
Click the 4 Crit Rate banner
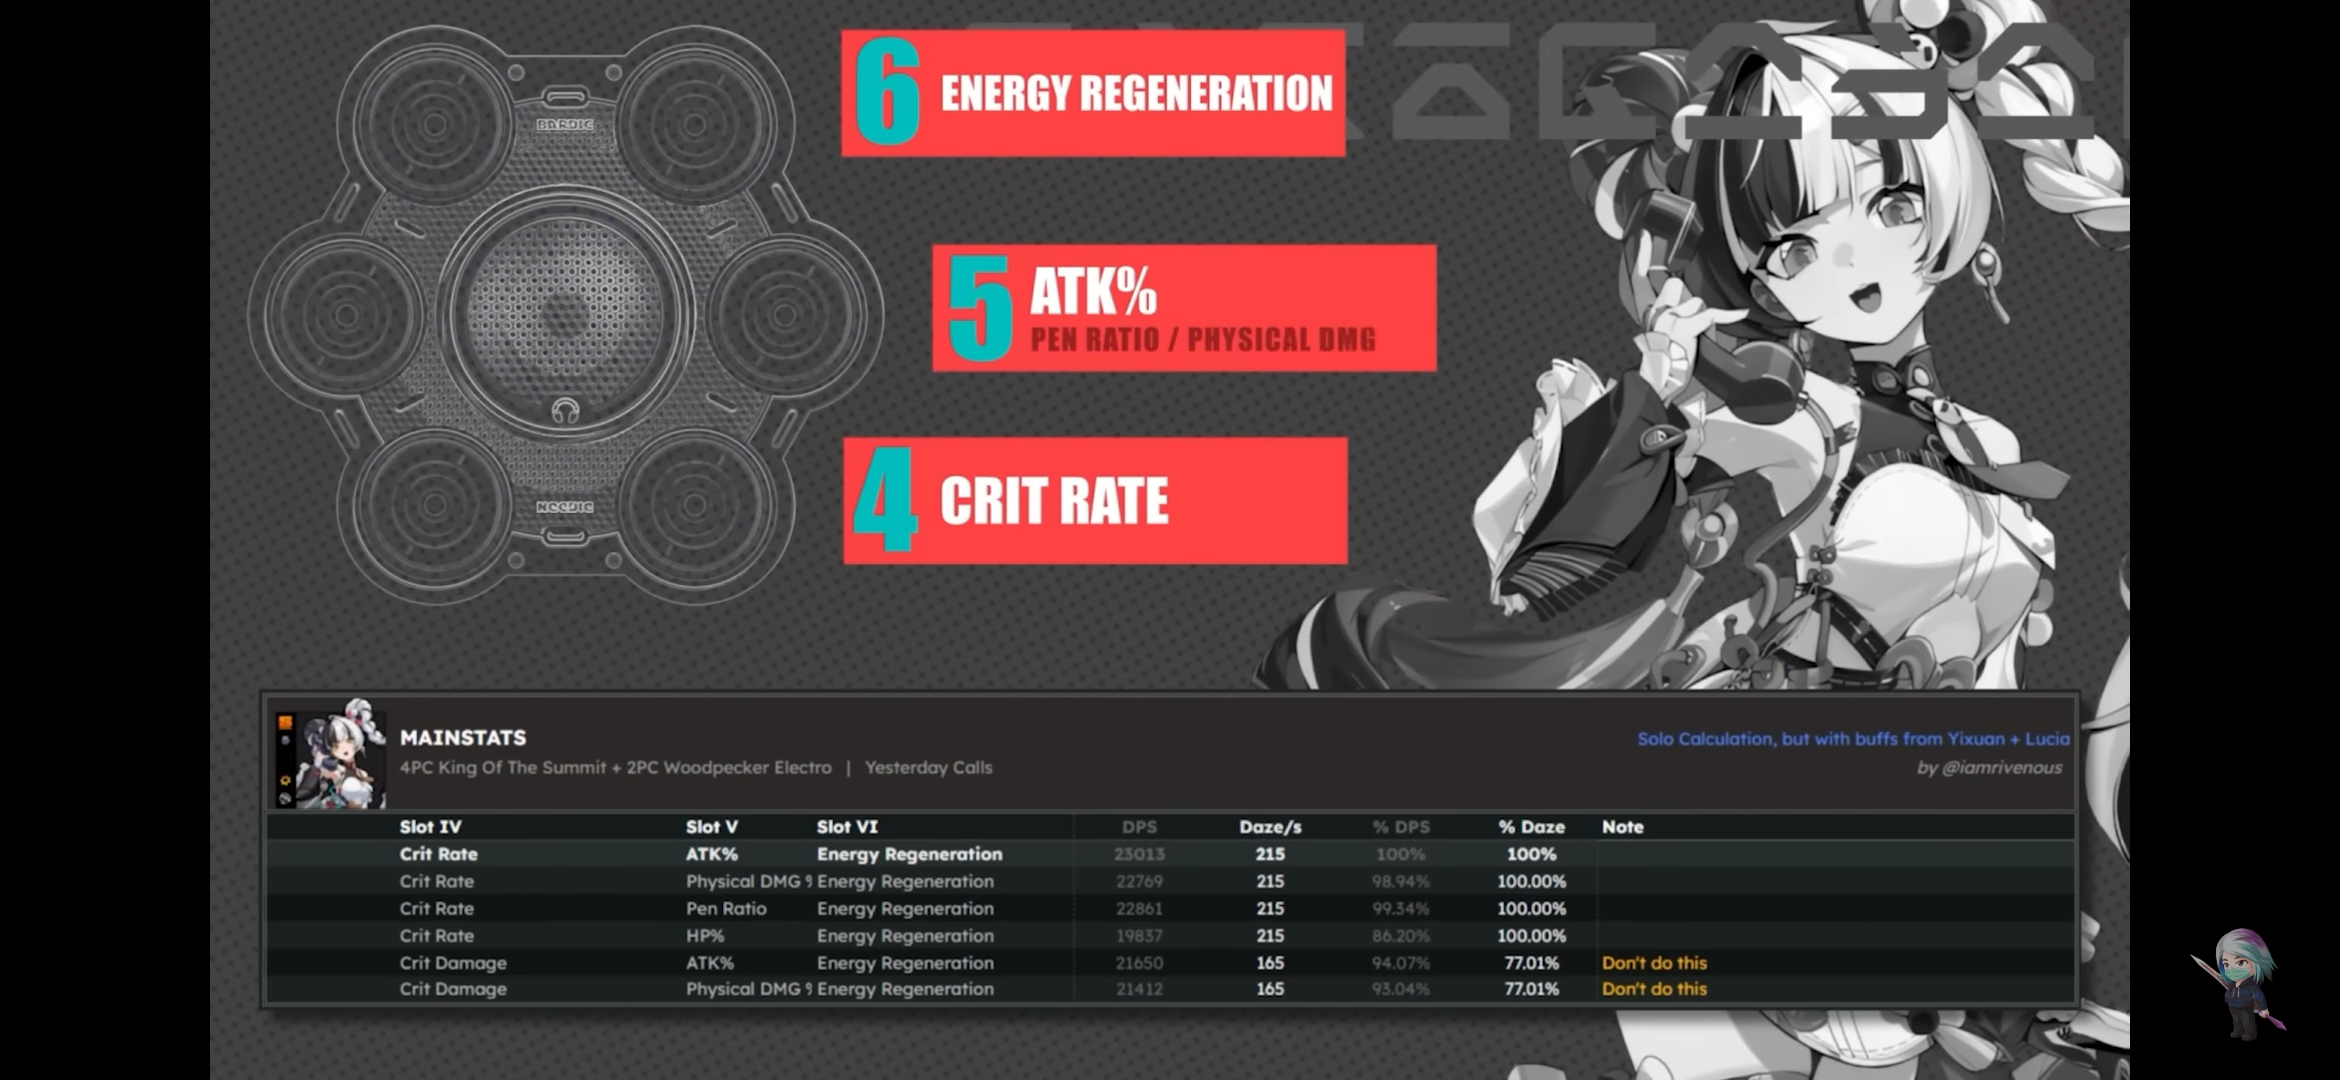click(1095, 500)
